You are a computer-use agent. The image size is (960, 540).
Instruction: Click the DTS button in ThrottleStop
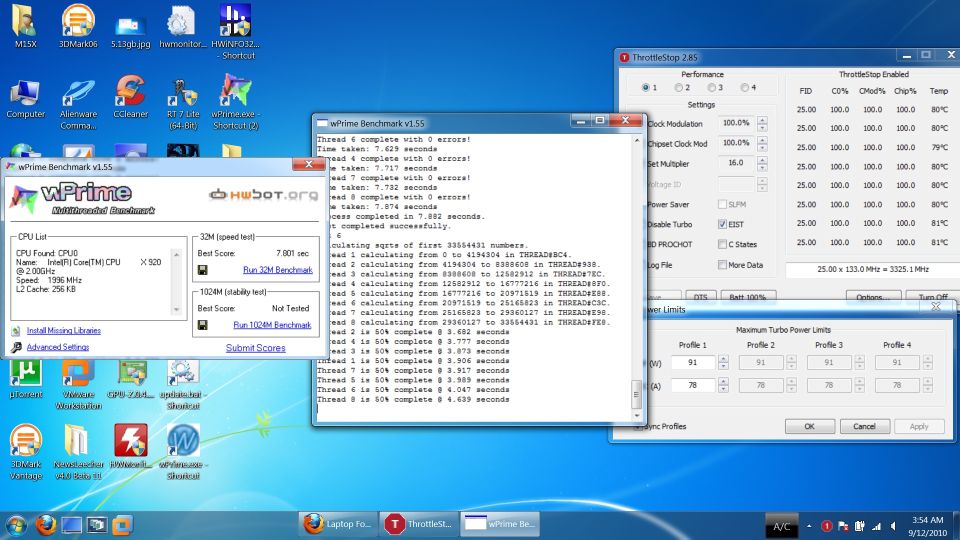click(700, 297)
